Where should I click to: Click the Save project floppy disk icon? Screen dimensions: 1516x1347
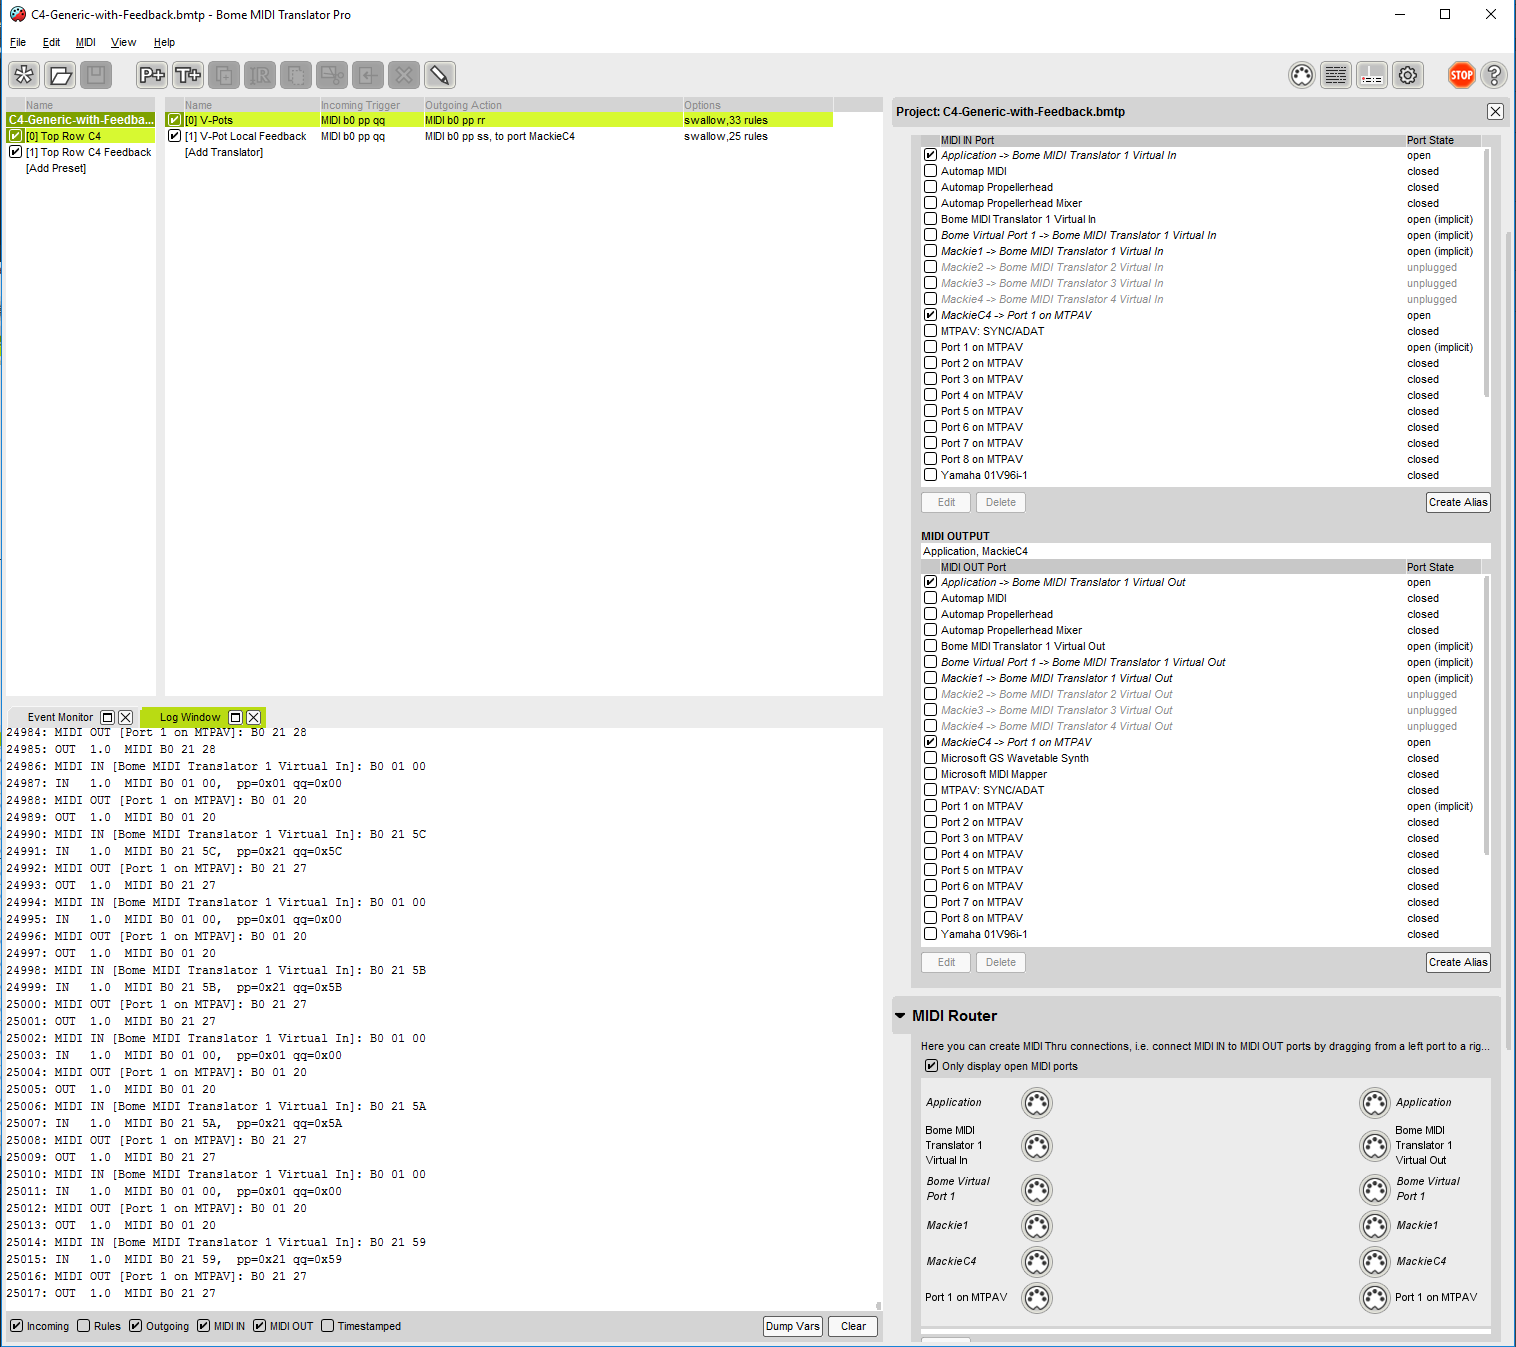coord(96,75)
